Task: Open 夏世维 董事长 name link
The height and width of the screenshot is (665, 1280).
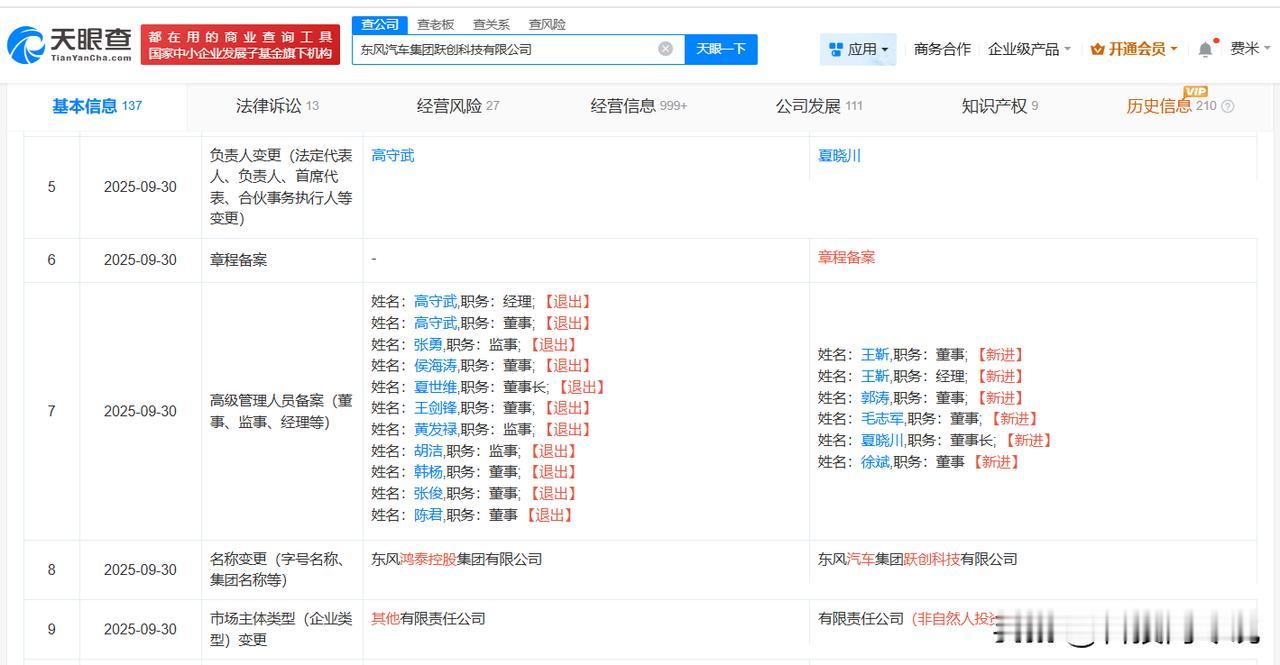Action: click(435, 386)
